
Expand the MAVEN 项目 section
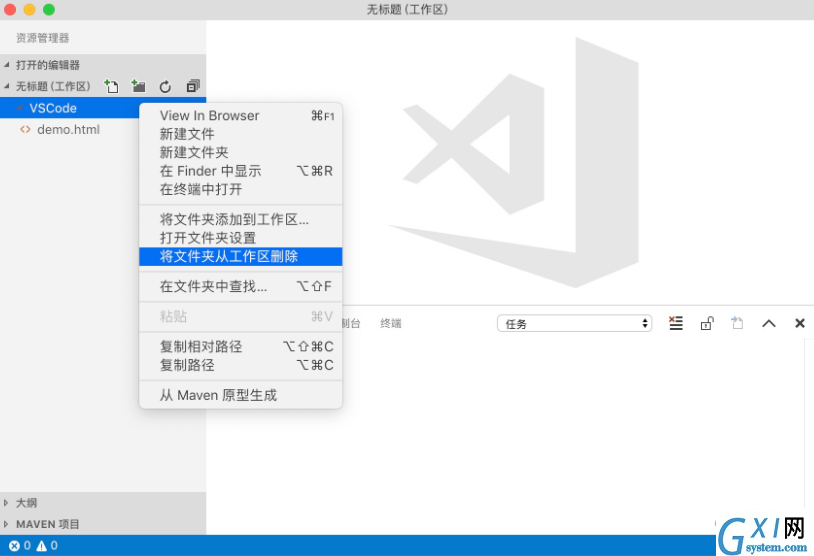coord(103,524)
